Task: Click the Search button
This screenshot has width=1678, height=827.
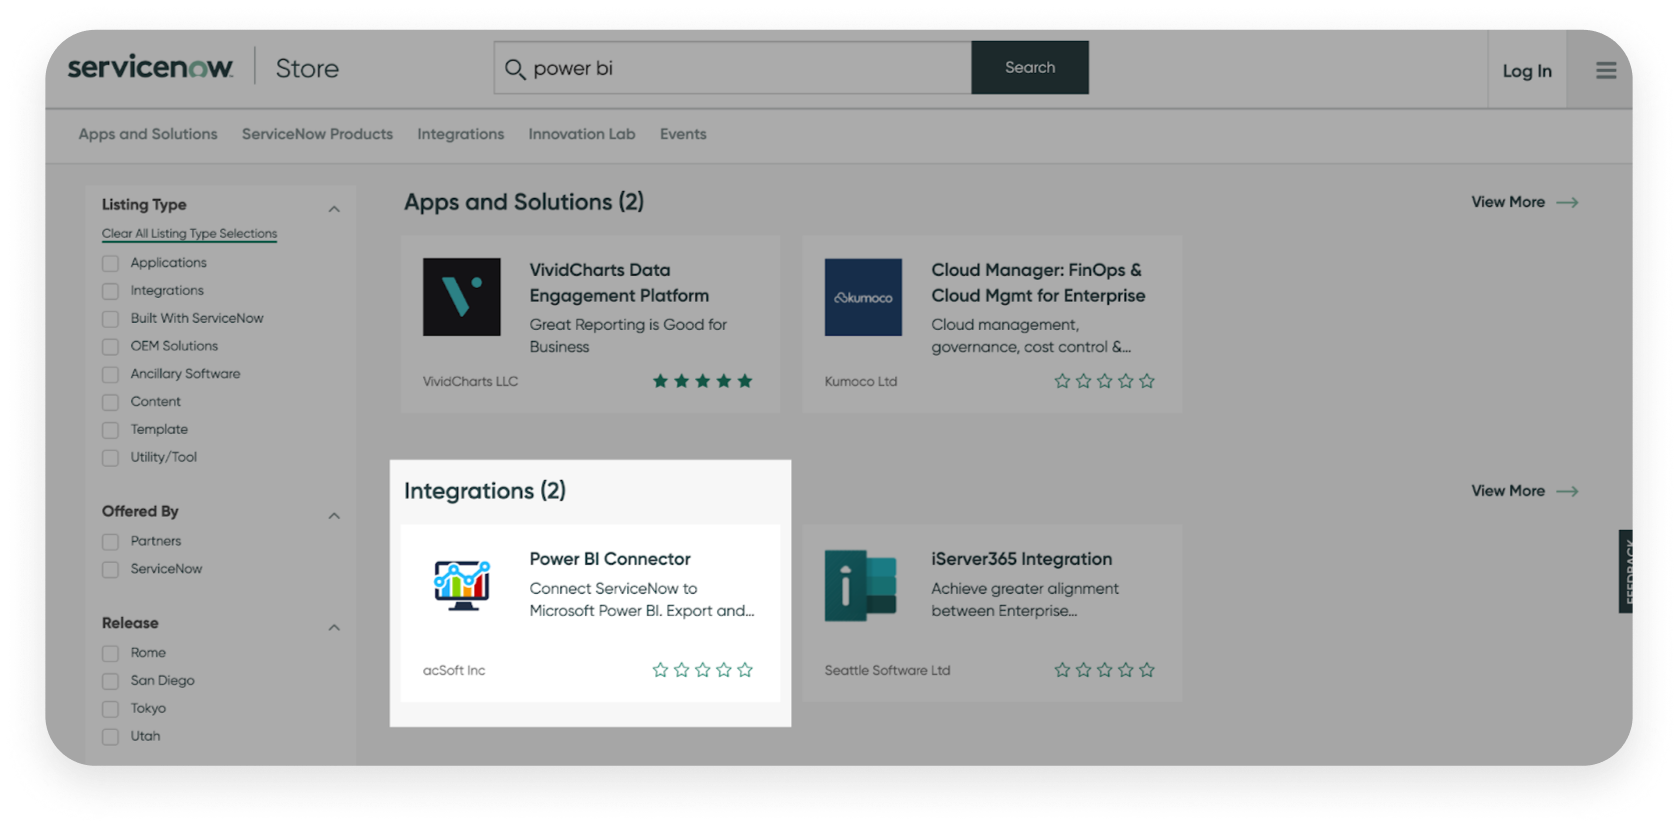Action: pyautogui.click(x=1030, y=68)
